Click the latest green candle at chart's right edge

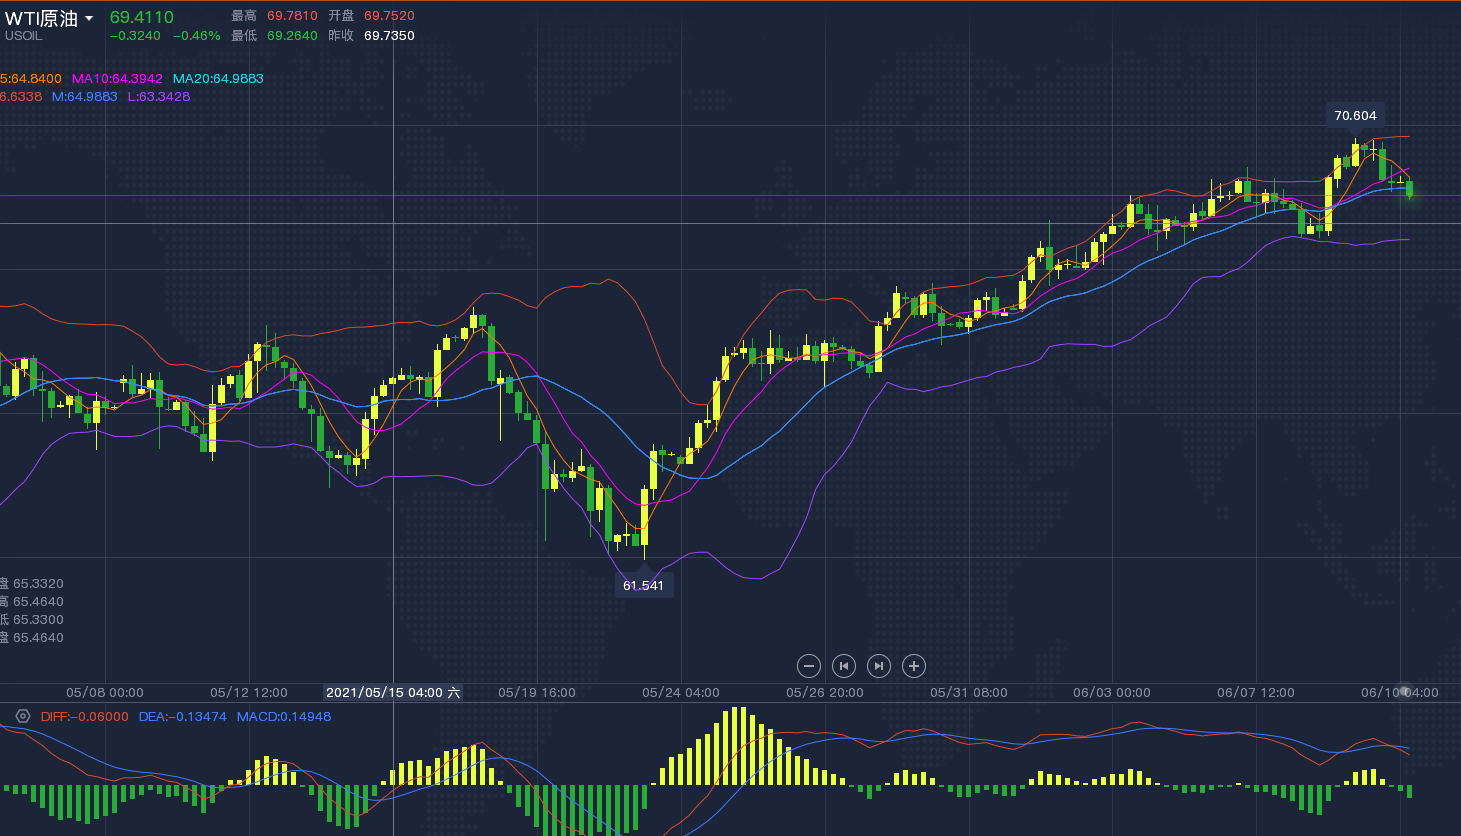[x=1409, y=188]
